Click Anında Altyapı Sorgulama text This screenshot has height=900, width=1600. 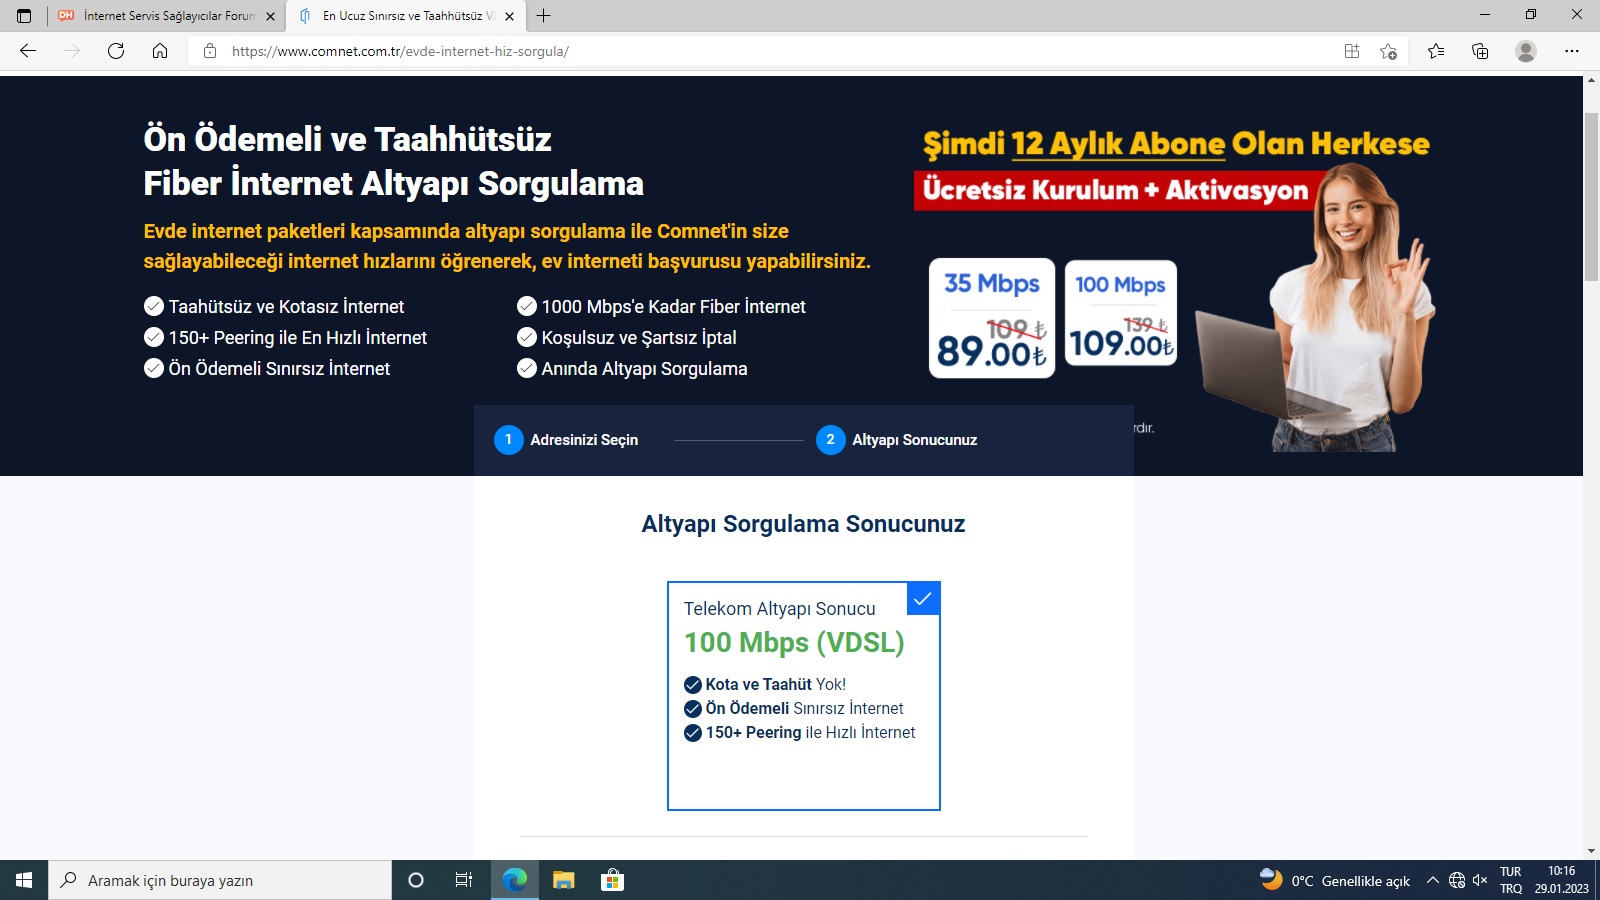point(644,369)
